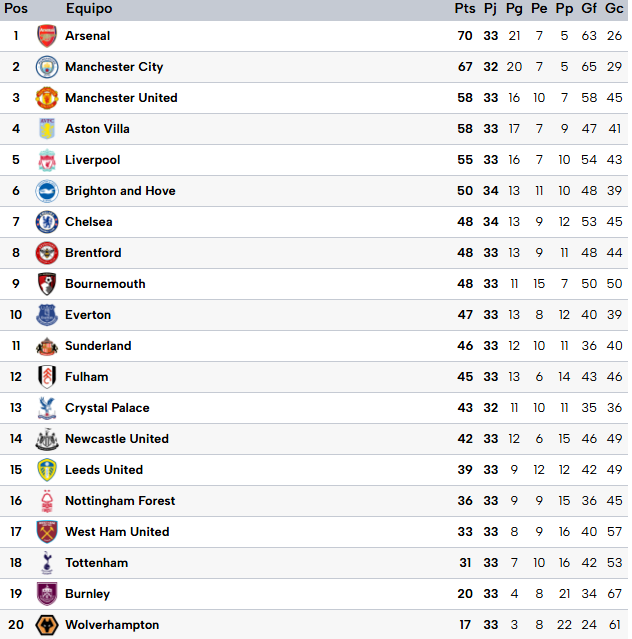
Task: Click the Crystal Palace eagle logo
Action: click(x=47, y=408)
